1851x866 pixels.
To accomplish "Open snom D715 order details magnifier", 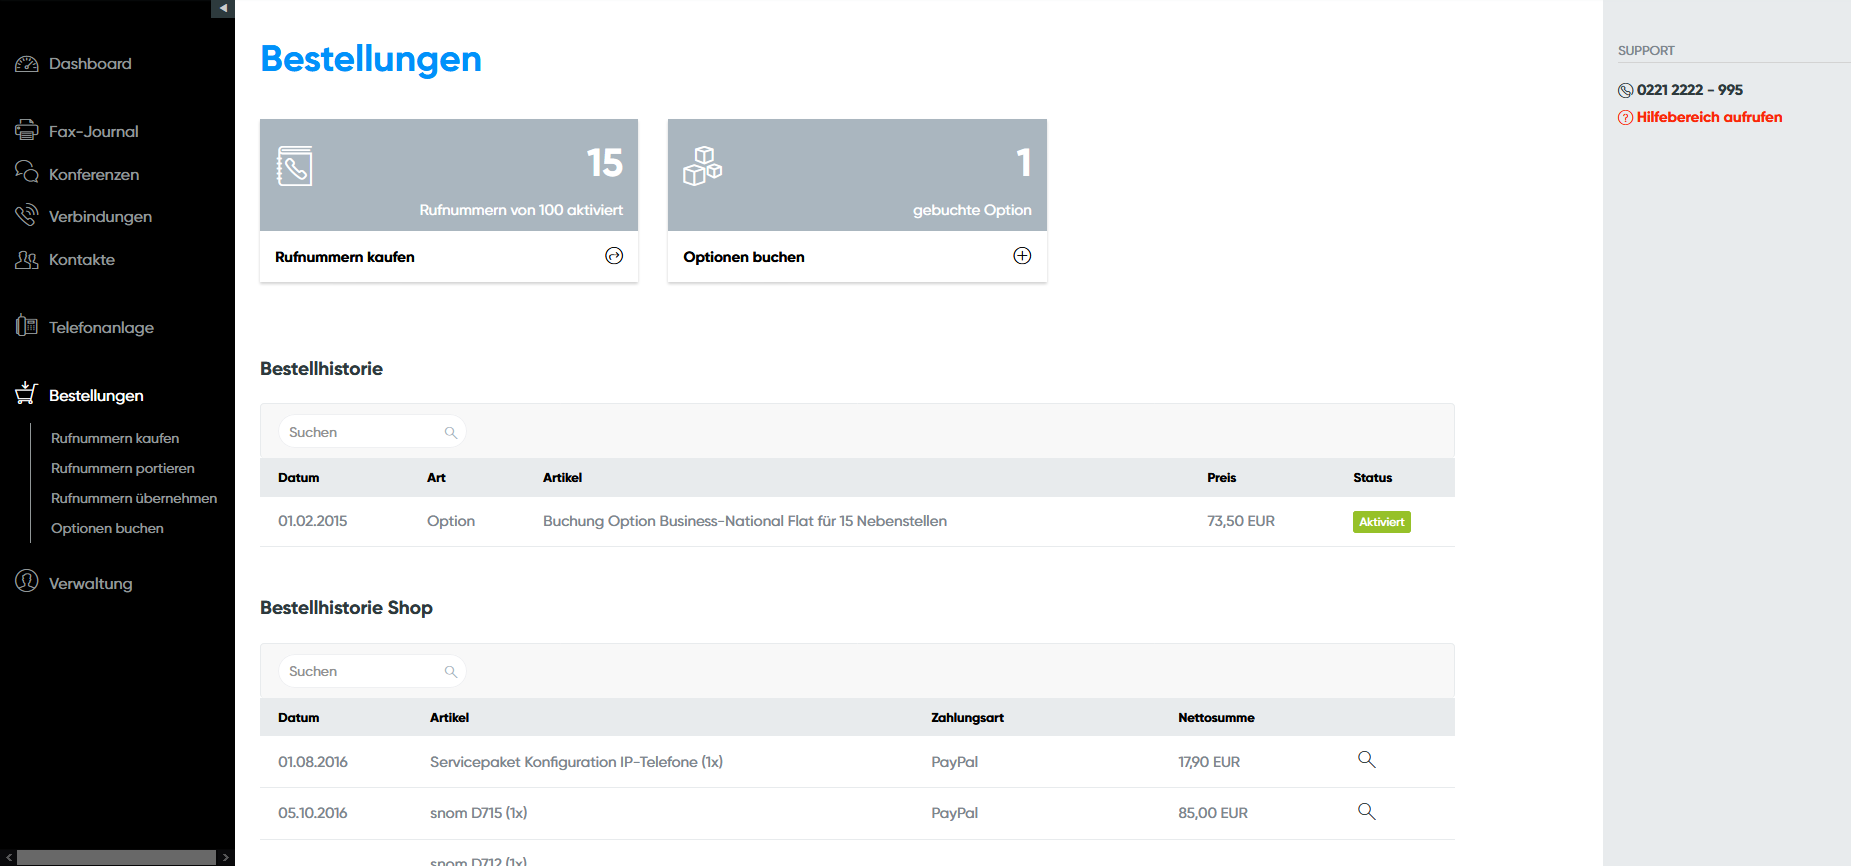I will tap(1366, 811).
